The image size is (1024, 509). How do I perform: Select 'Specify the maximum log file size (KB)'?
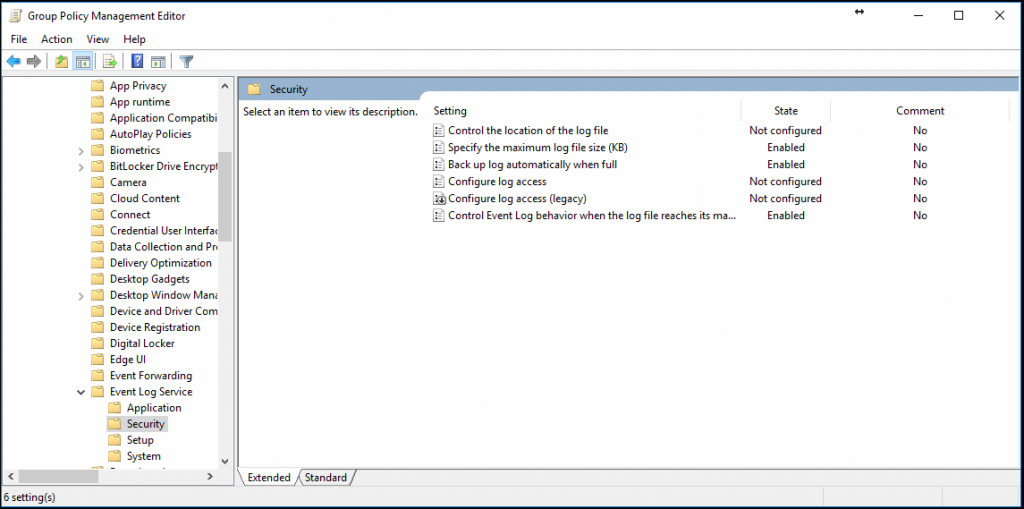(x=537, y=148)
